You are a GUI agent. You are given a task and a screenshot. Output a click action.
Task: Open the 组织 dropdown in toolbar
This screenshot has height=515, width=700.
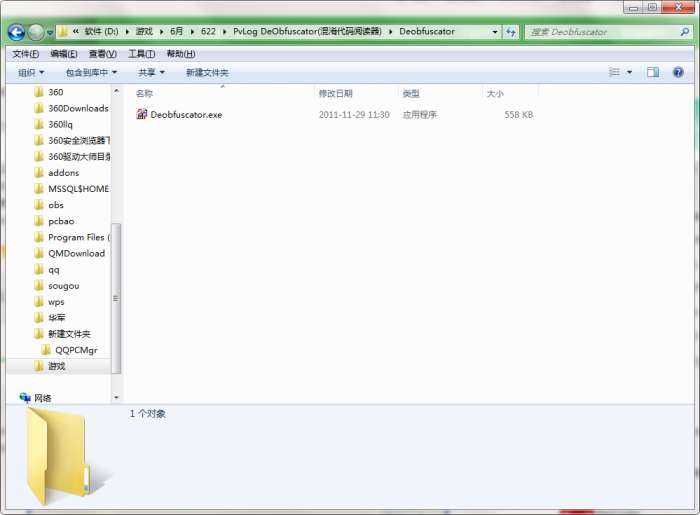[31, 72]
